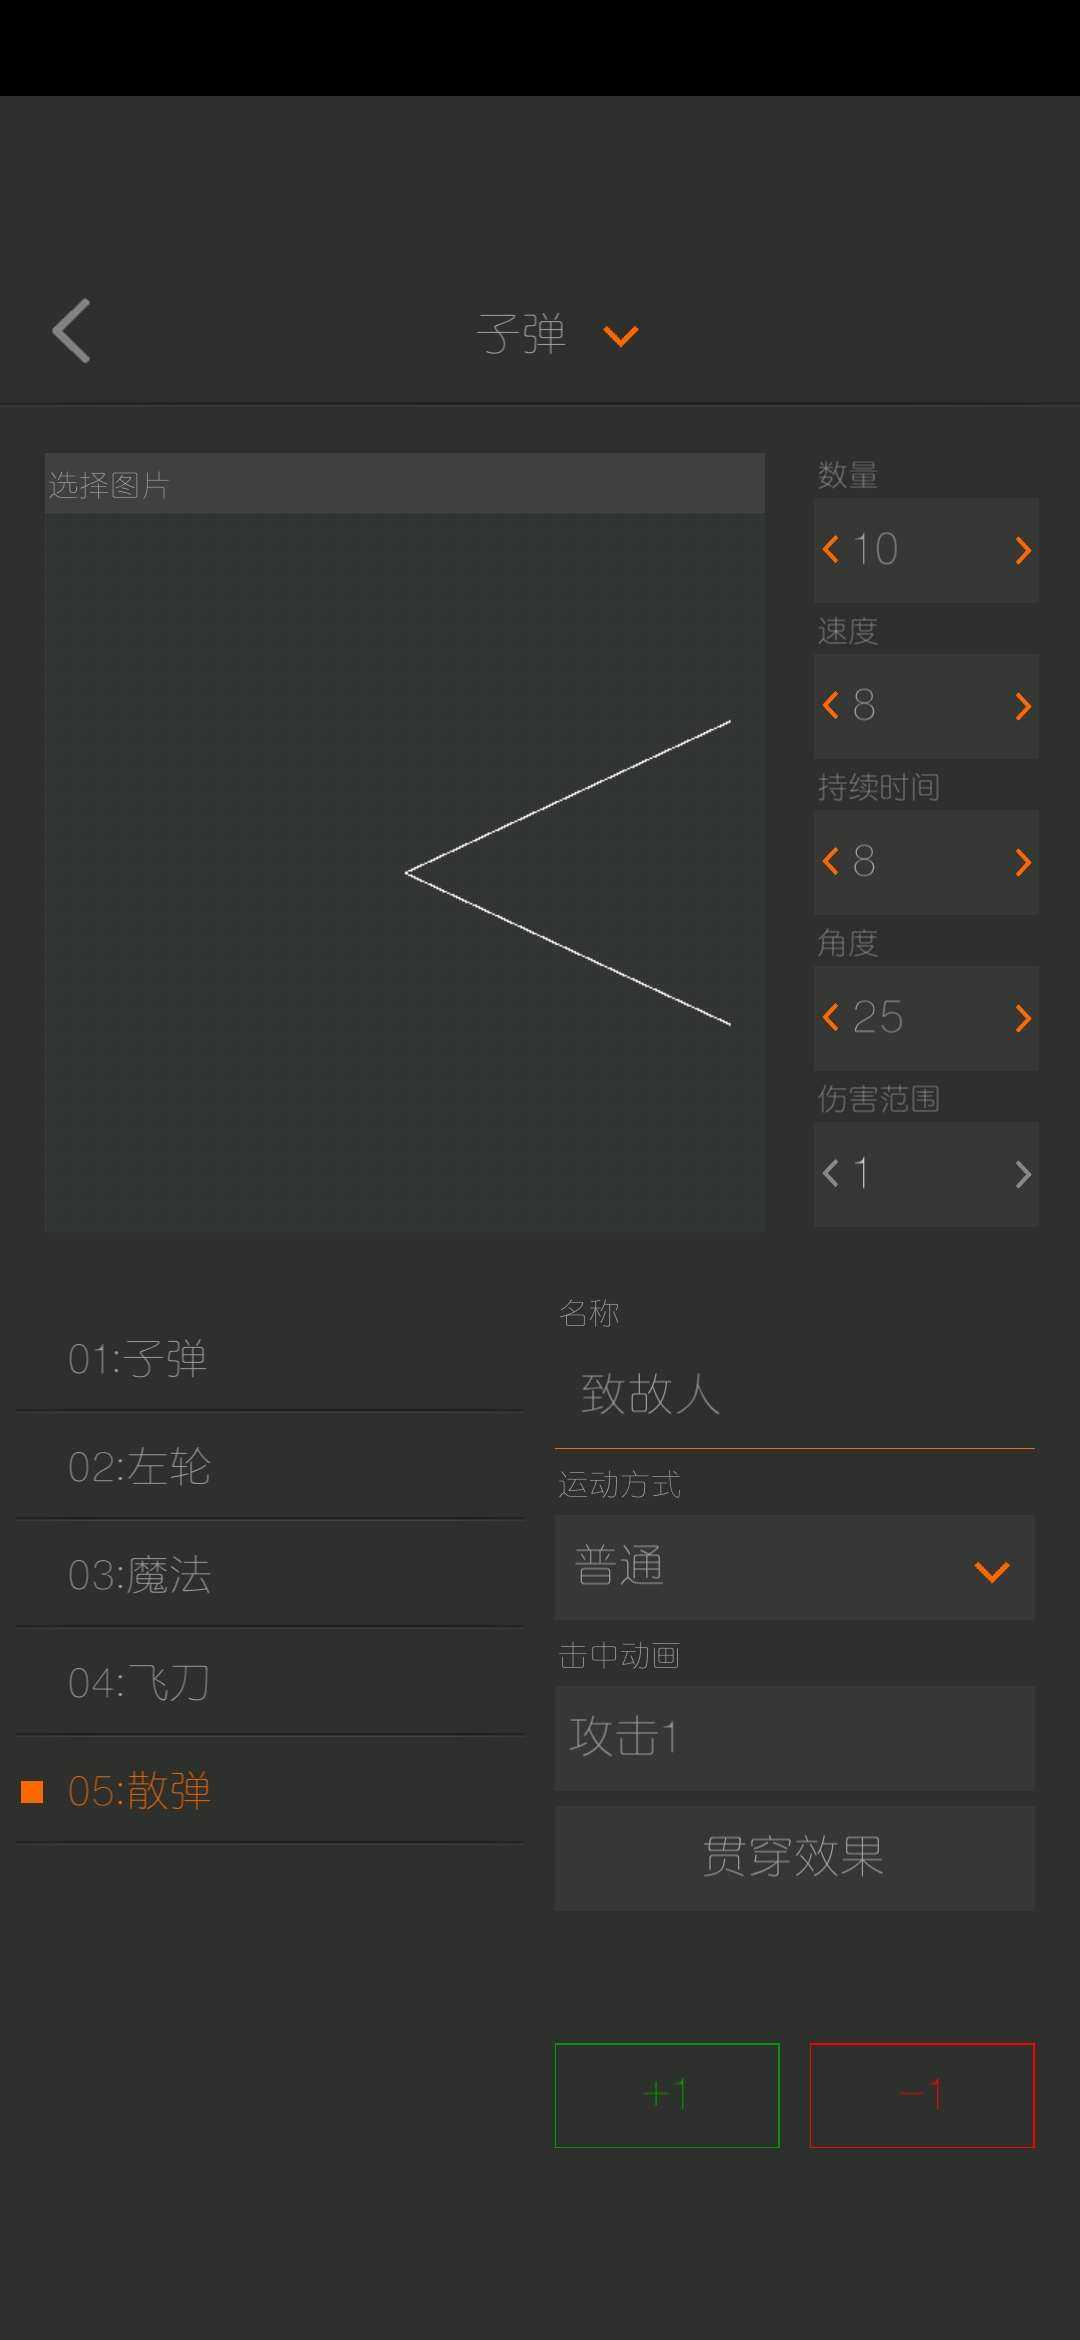Toggle the 贯穿效果 button
1080x2340 pixels.
click(x=795, y=1858)
